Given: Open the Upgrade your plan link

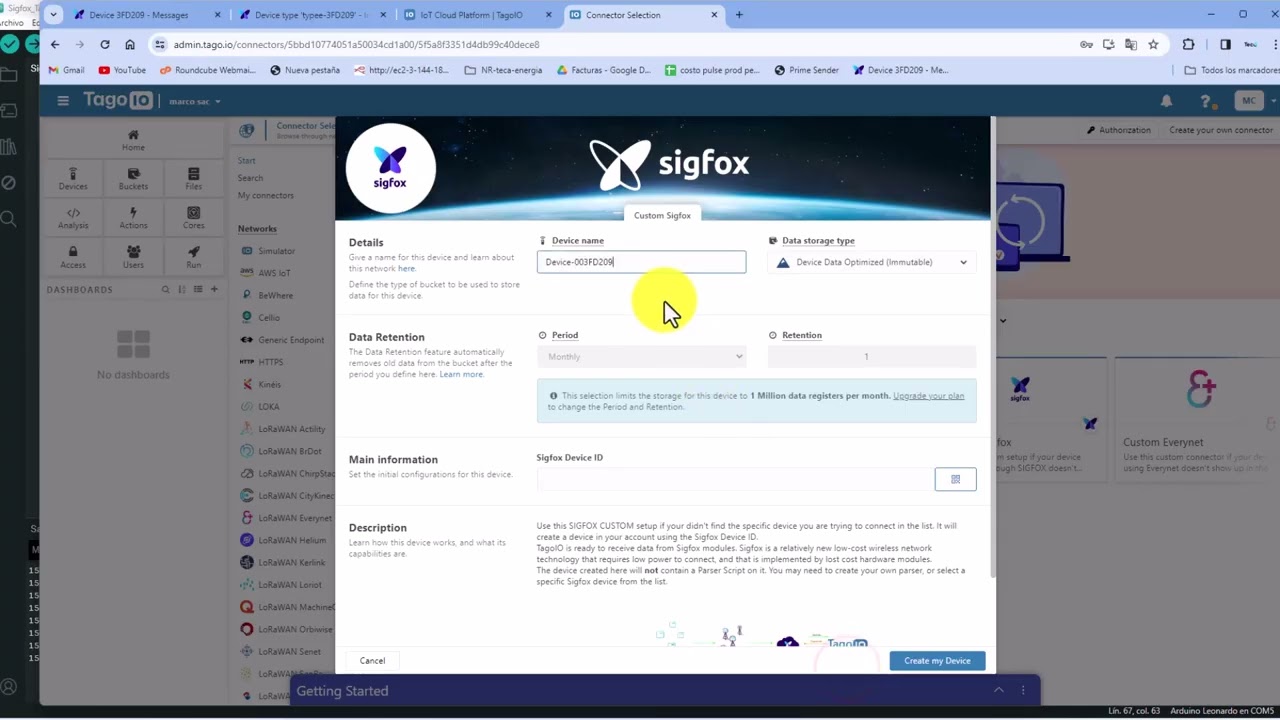Looking at the screenshot, I should [928, 396].
